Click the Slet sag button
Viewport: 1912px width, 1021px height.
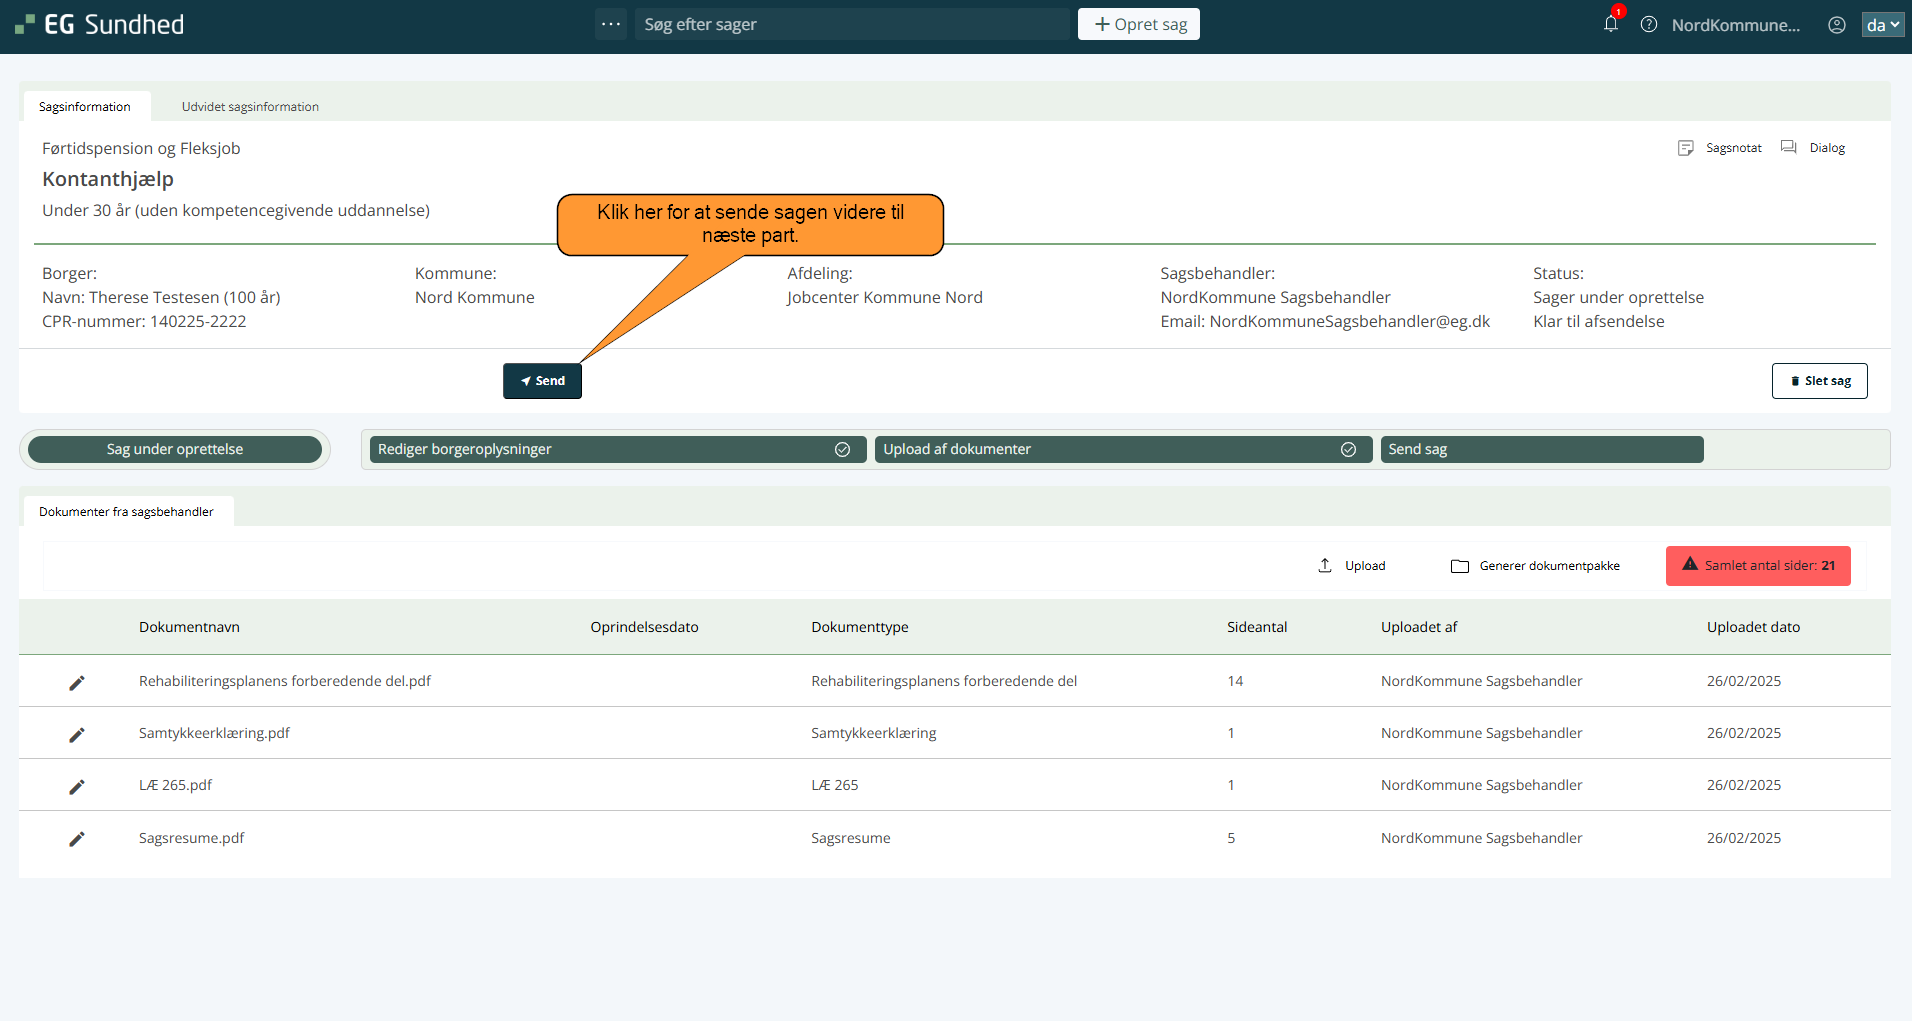click(x=1819, y=381)
